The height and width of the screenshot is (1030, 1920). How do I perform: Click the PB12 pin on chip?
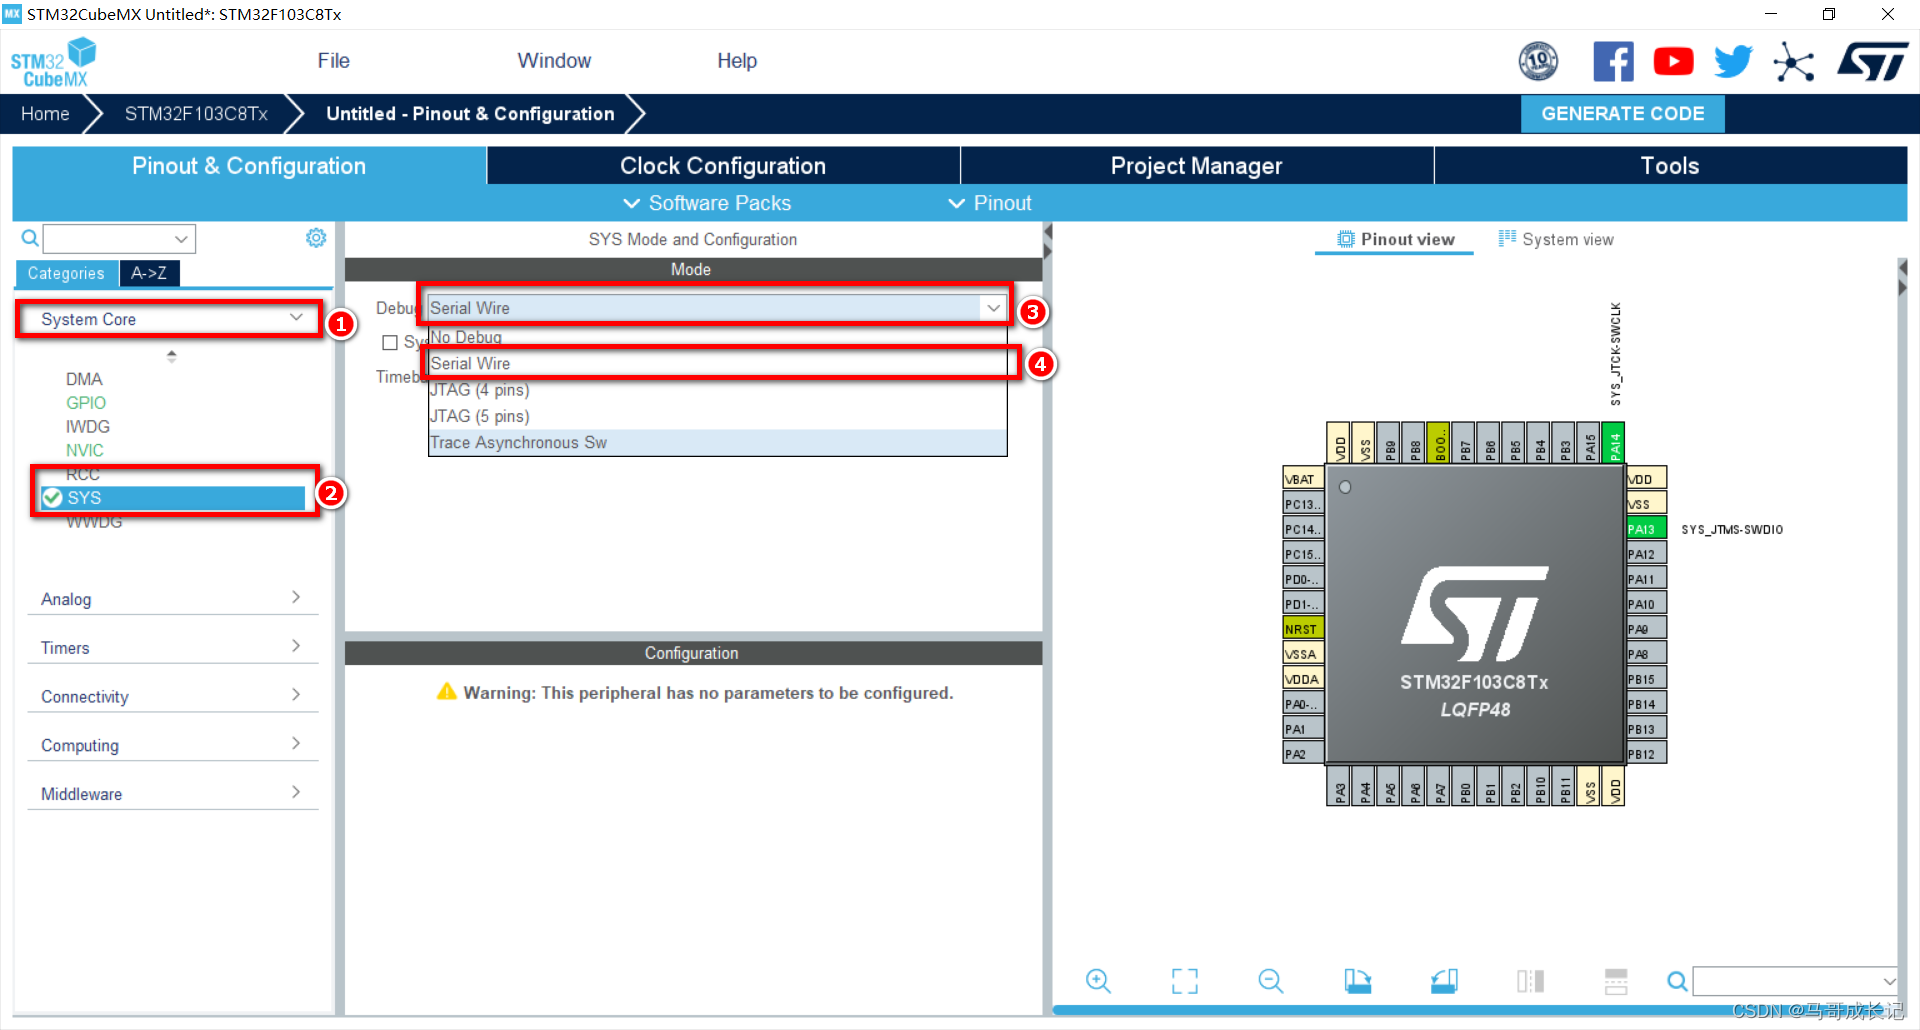point(1647,754)
